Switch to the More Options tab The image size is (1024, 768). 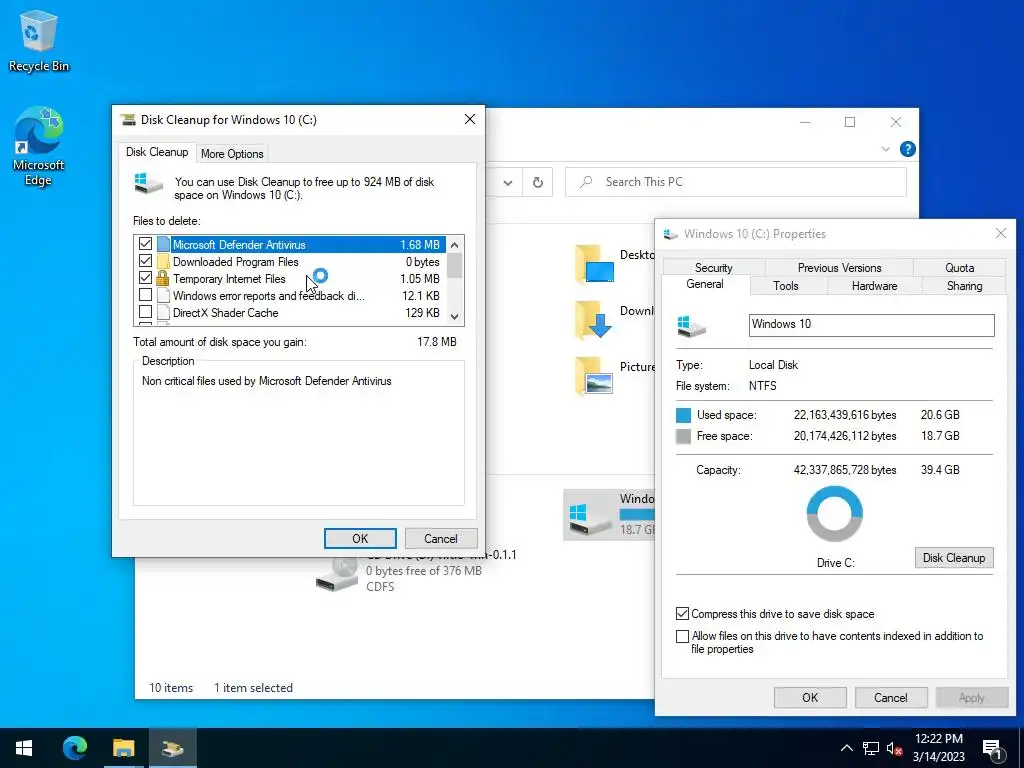[232, 153]
